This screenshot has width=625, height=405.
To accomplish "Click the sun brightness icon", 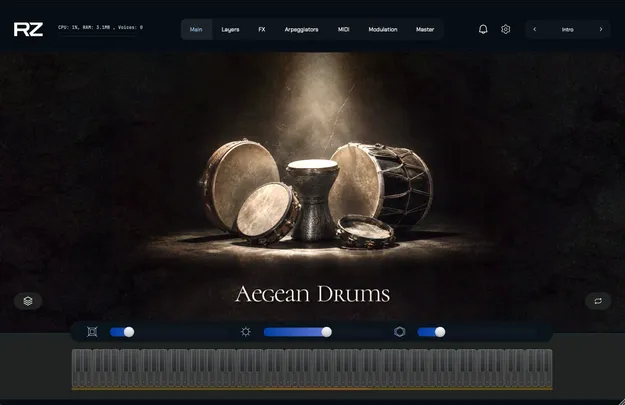I will 246,332.
